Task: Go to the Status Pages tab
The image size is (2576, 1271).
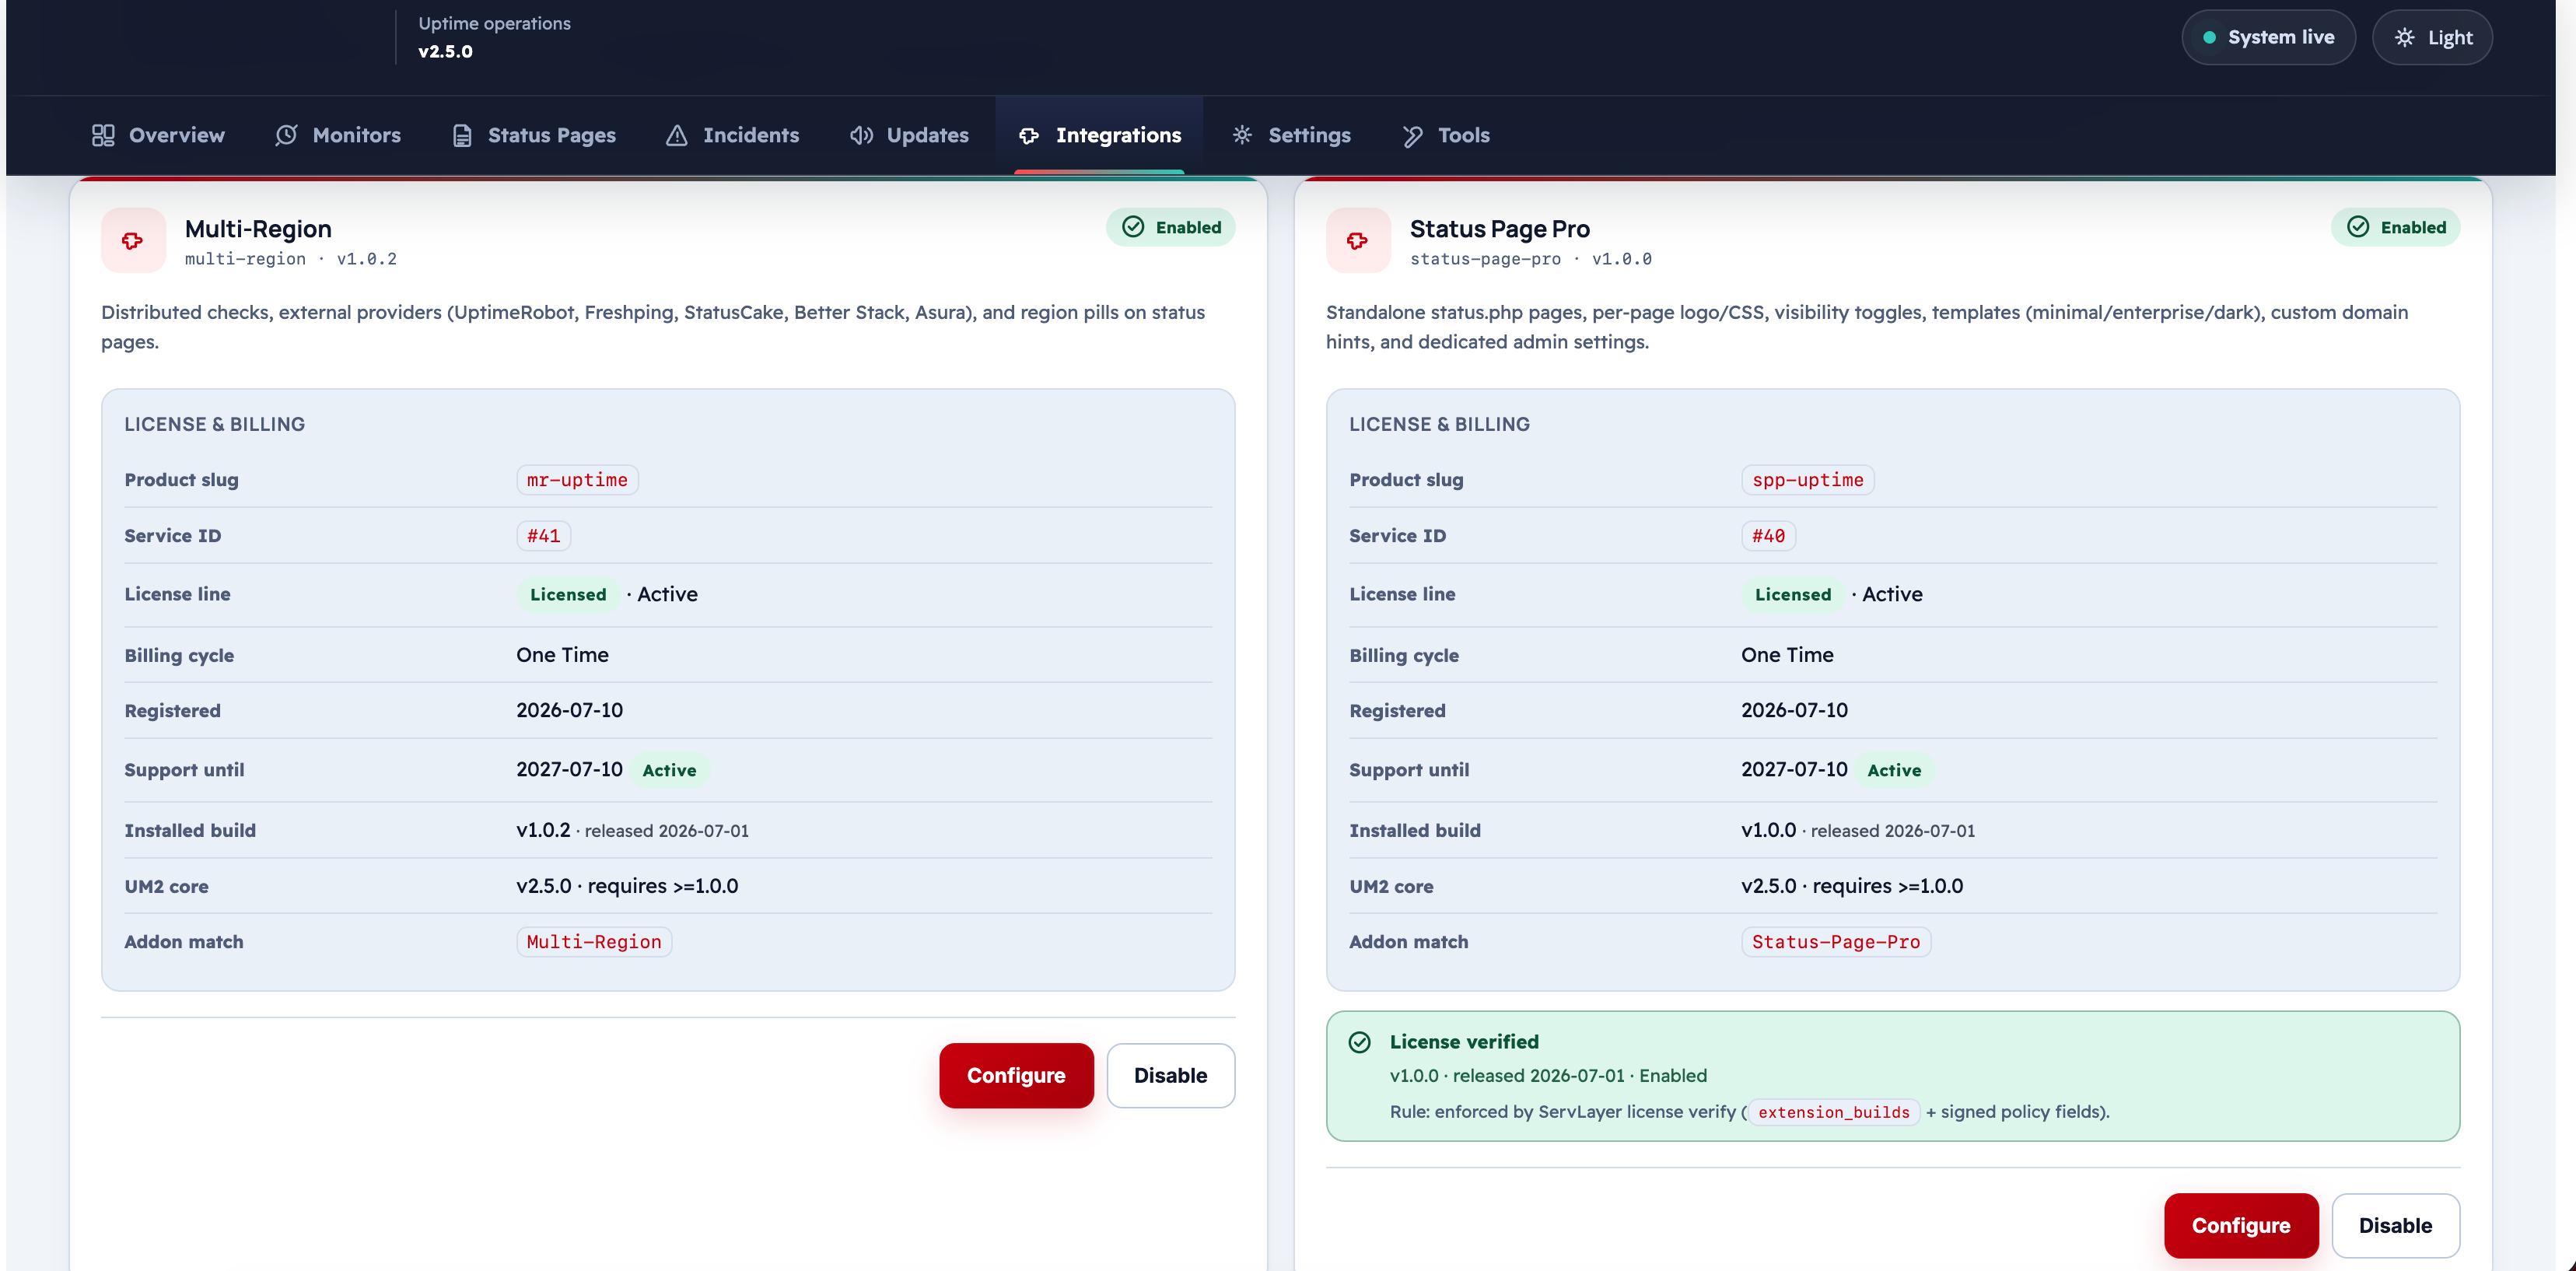Action: 534,135
